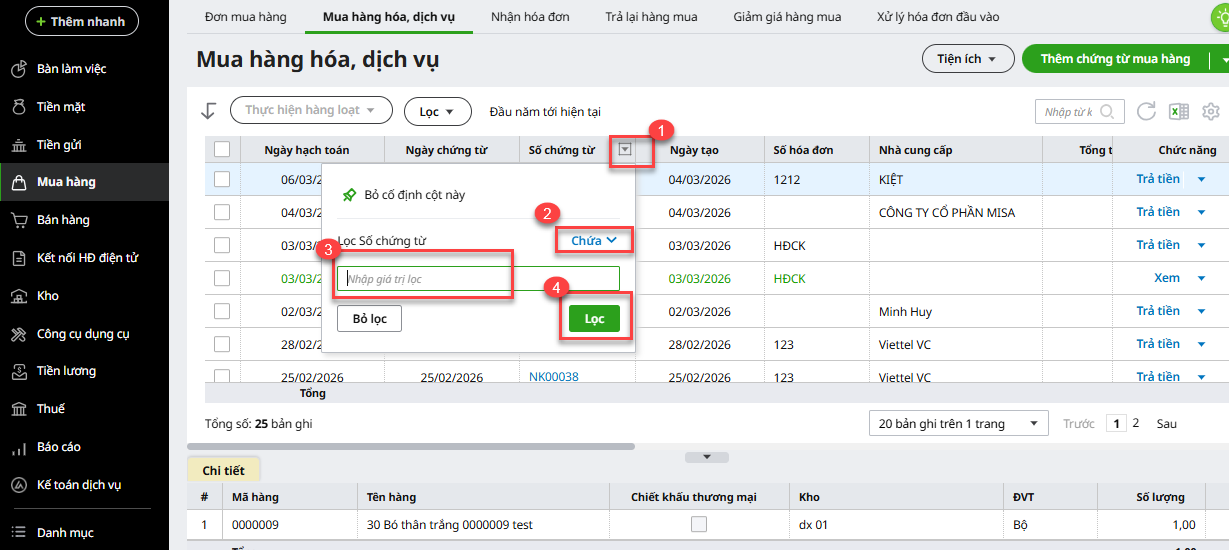The width and height of the screenshot is (1229, 550).
Task: Click the filter value input field
Action: [478, 278]
